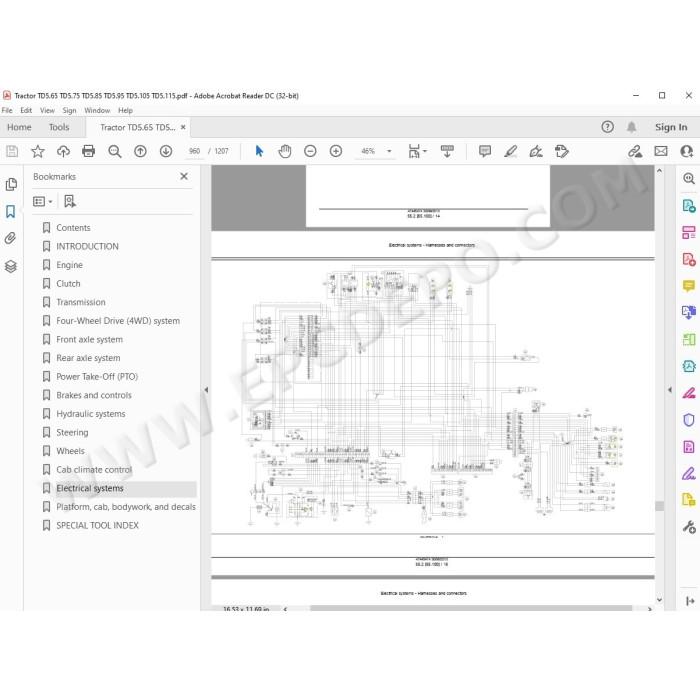Screen dimensions: 700x700
Task: Open the Attachments paperclip panel
Action: tap(11, 238)
